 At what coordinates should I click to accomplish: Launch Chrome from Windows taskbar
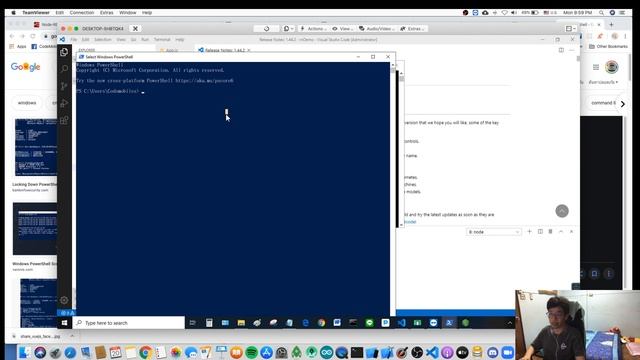(x=322, y=323)
